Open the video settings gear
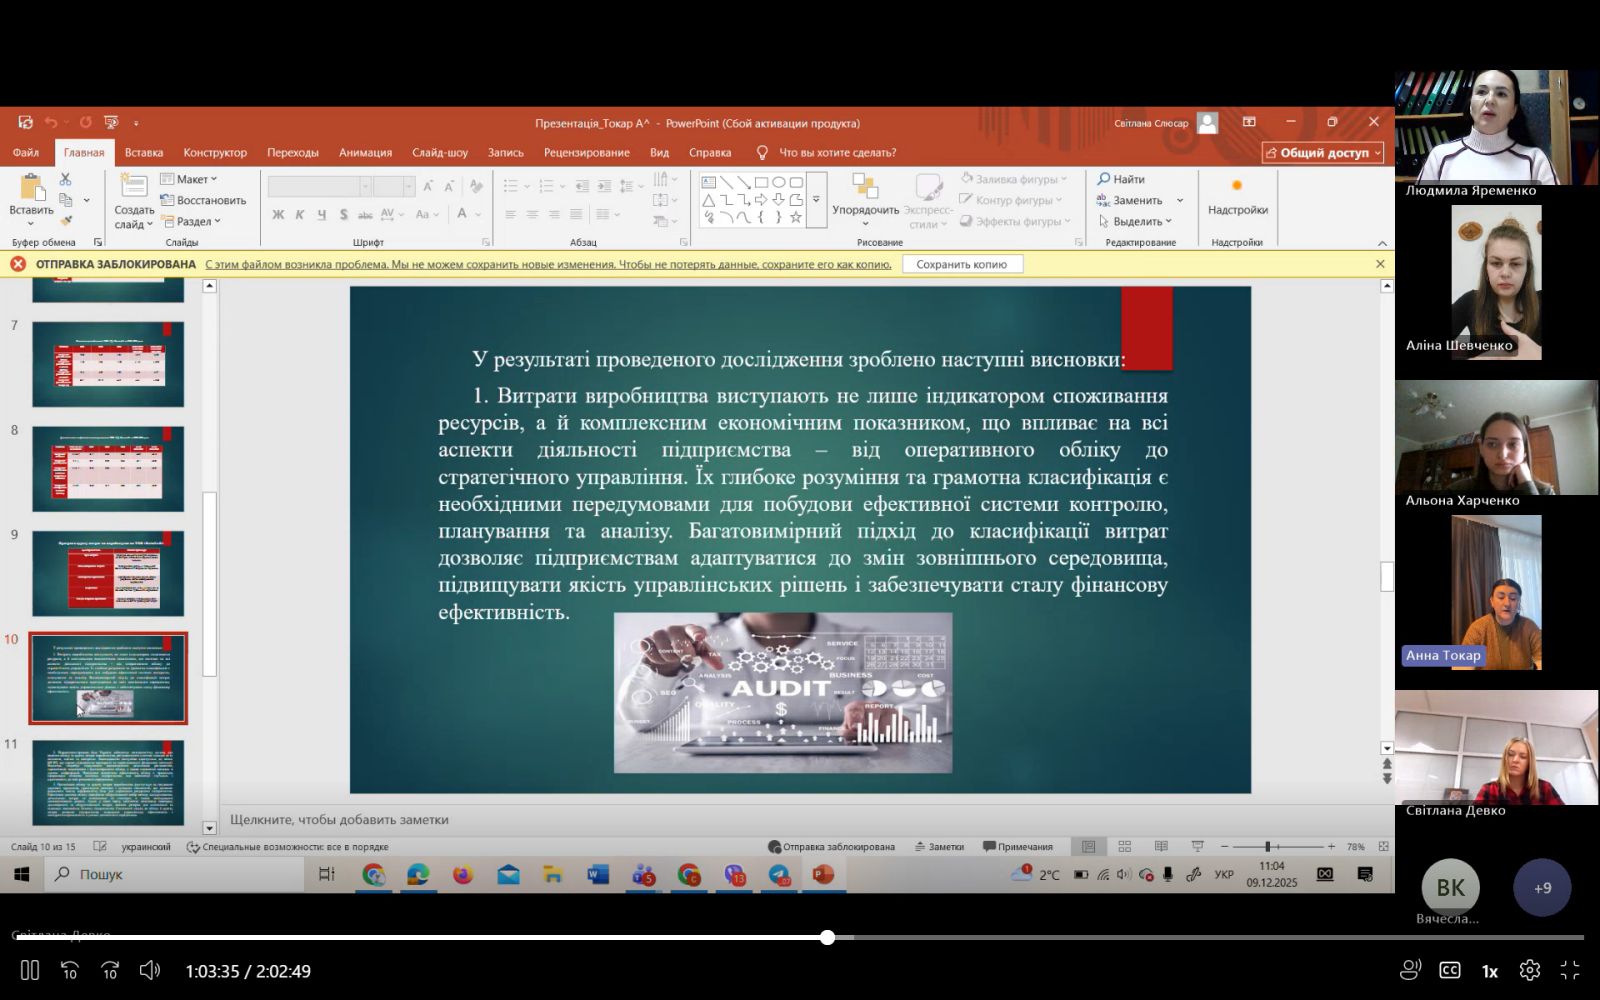 [1529, 970]
